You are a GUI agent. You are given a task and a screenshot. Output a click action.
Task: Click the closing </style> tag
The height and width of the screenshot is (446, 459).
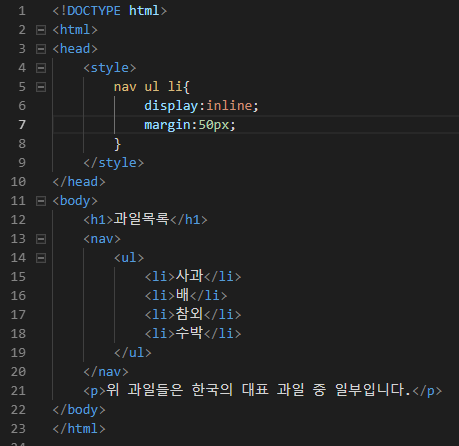coord(114,163)
